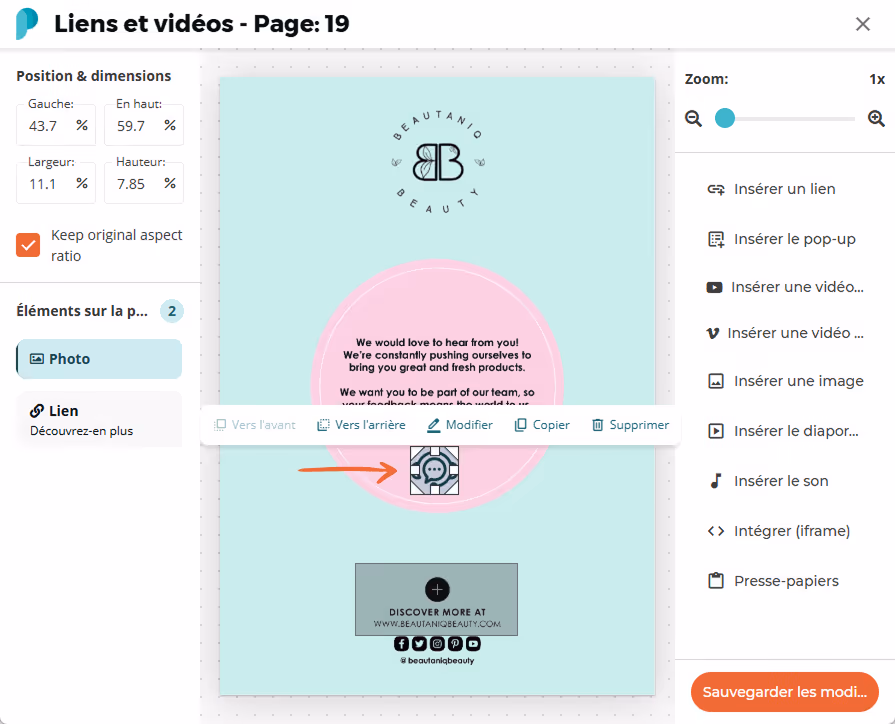Choose the YouTube Insérer une vidéo option
The width and height of the screenshot is (895, 724).
point(785,287)
